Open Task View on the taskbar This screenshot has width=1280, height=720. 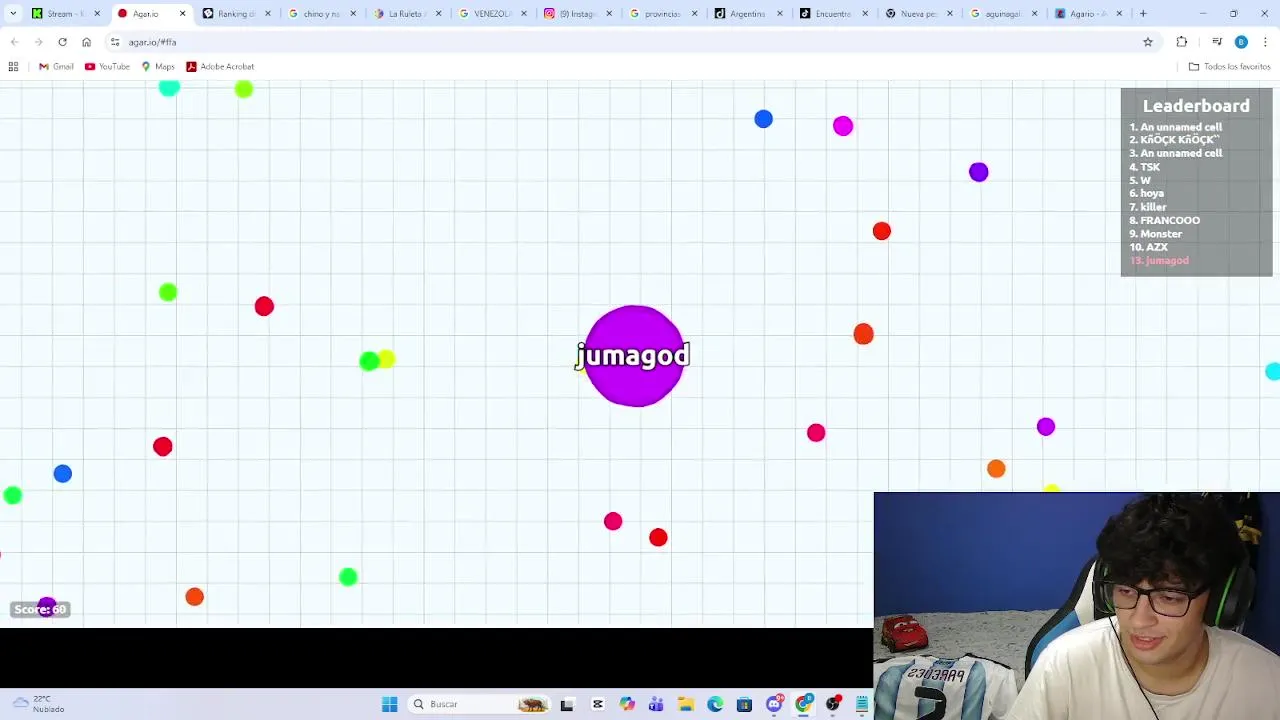click(x=567, y=704)
